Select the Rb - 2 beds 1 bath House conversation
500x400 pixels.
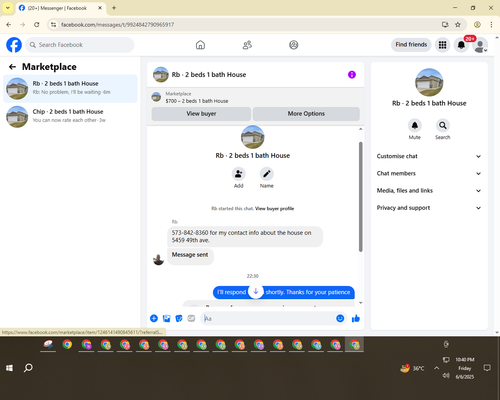click(x=70, y=89)
